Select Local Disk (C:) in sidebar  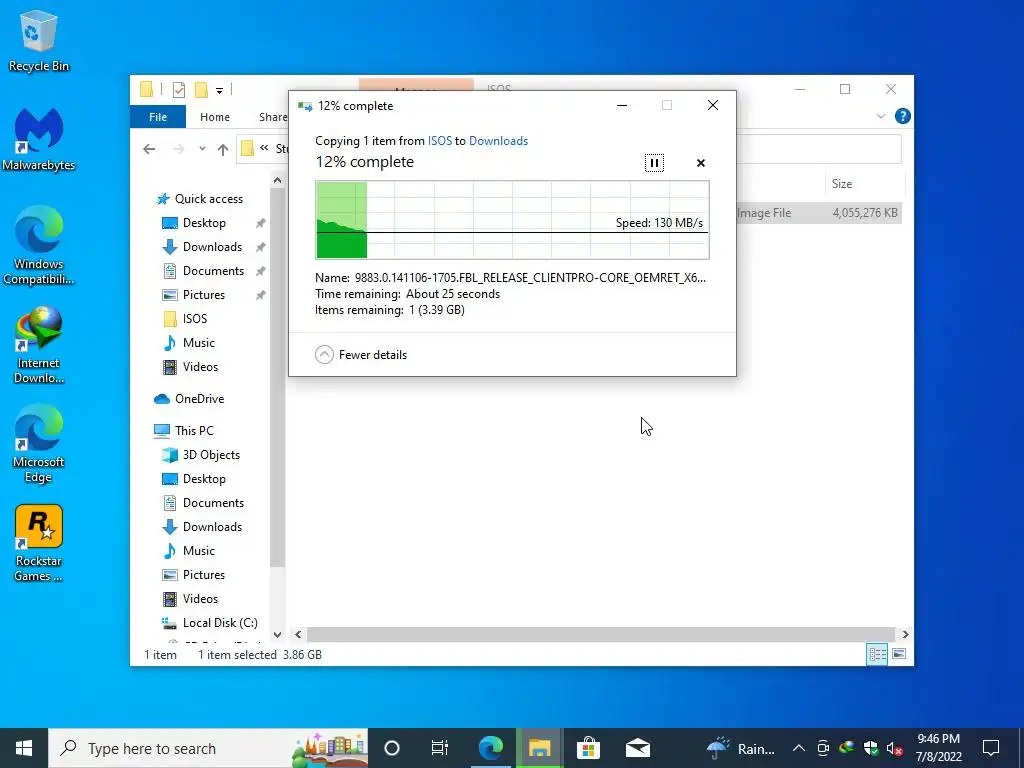(x=210, y=623)
